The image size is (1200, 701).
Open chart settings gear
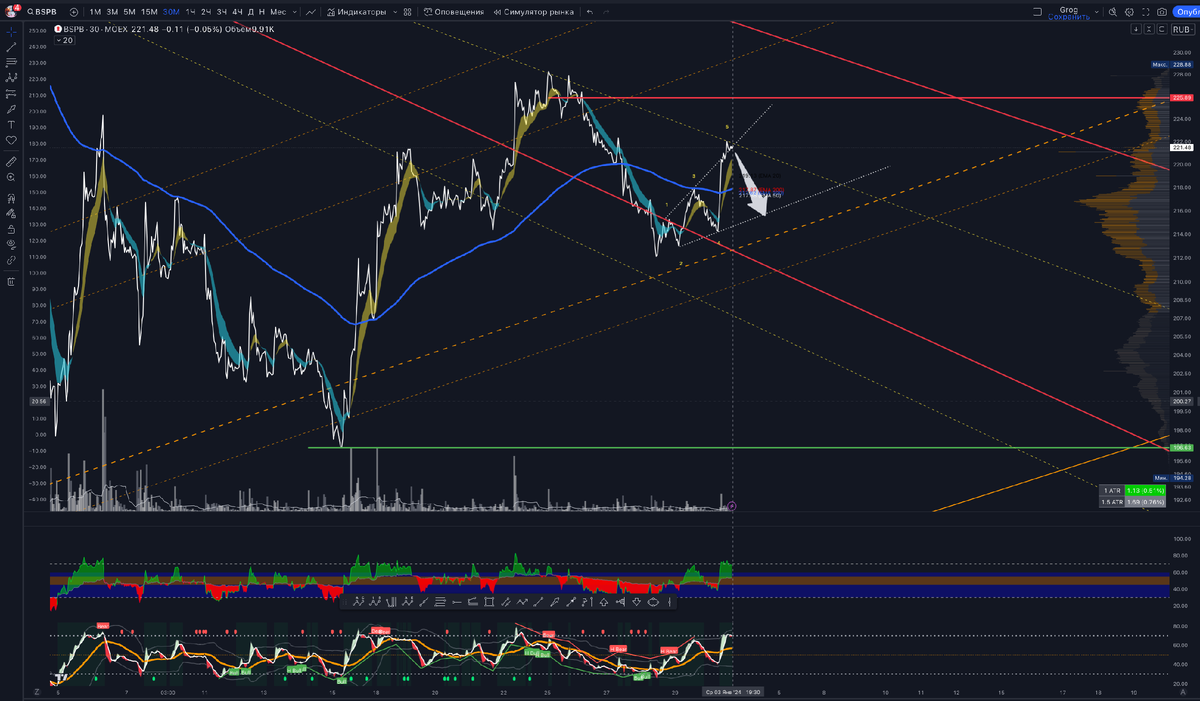1129,12
